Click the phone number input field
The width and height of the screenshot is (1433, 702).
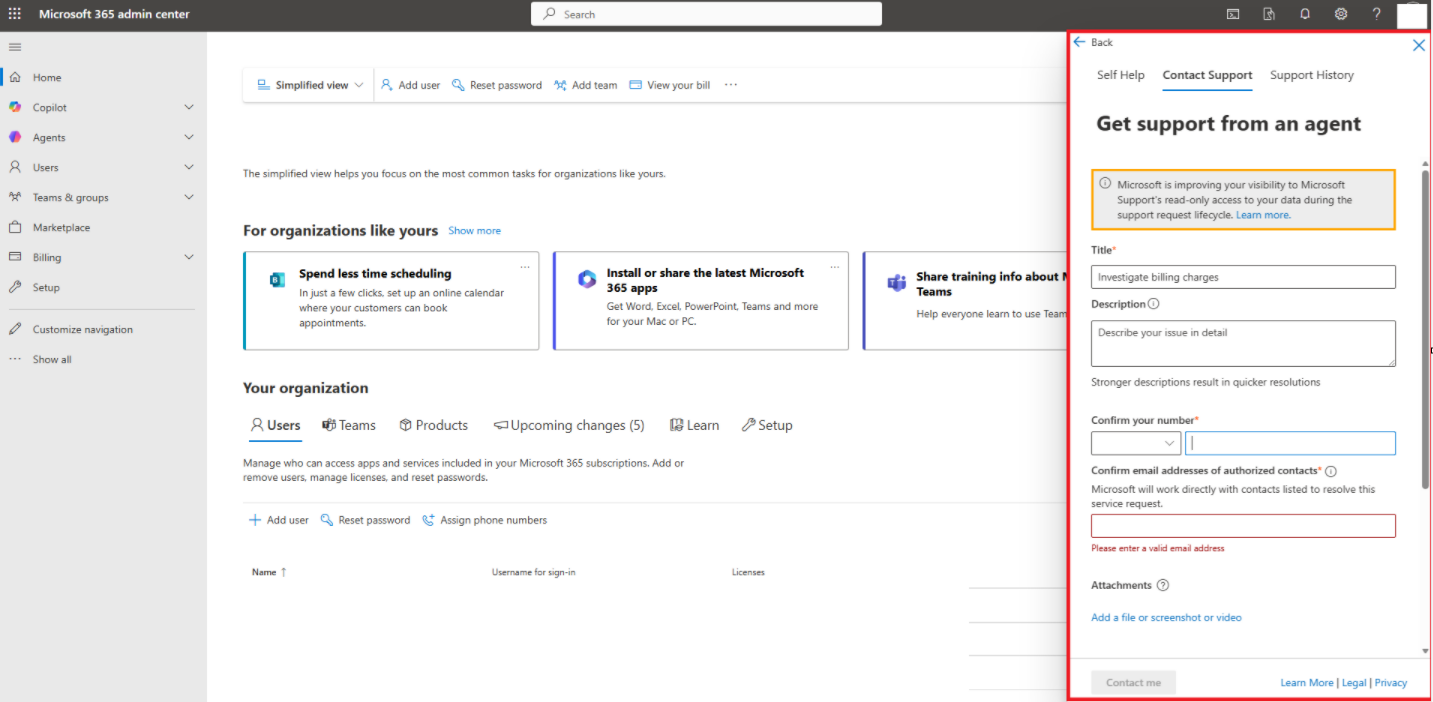pos(1290,443)
